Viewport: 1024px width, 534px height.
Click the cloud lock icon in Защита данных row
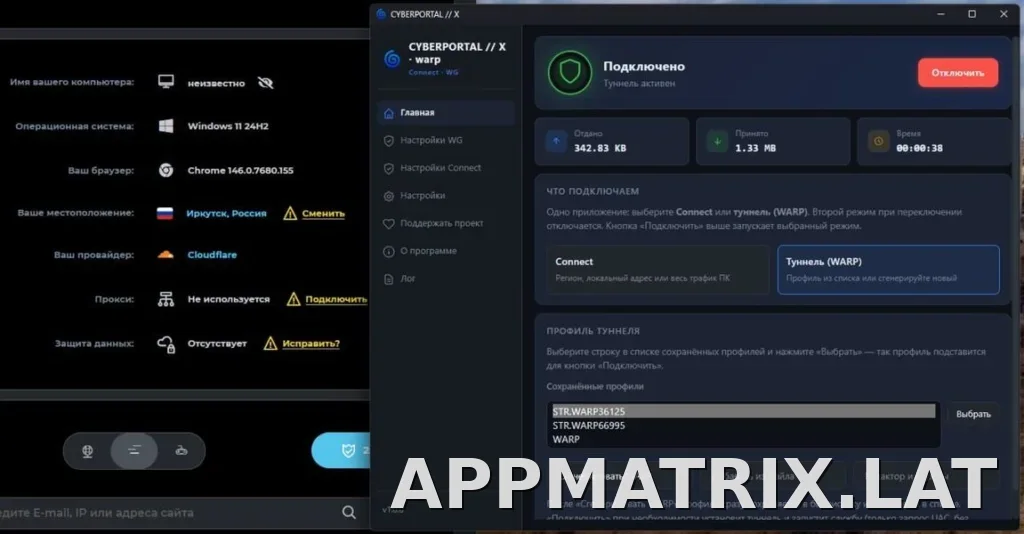pos(166,343)
